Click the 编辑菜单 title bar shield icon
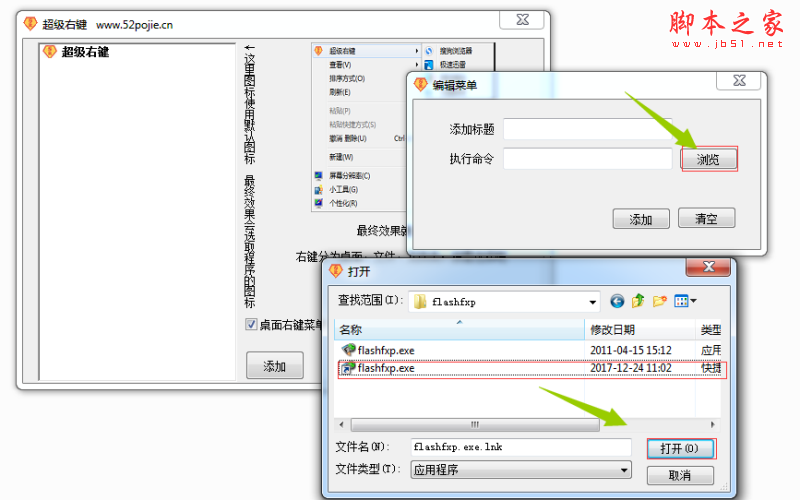This screenshot has height=500, width=800. click(420, 84)
